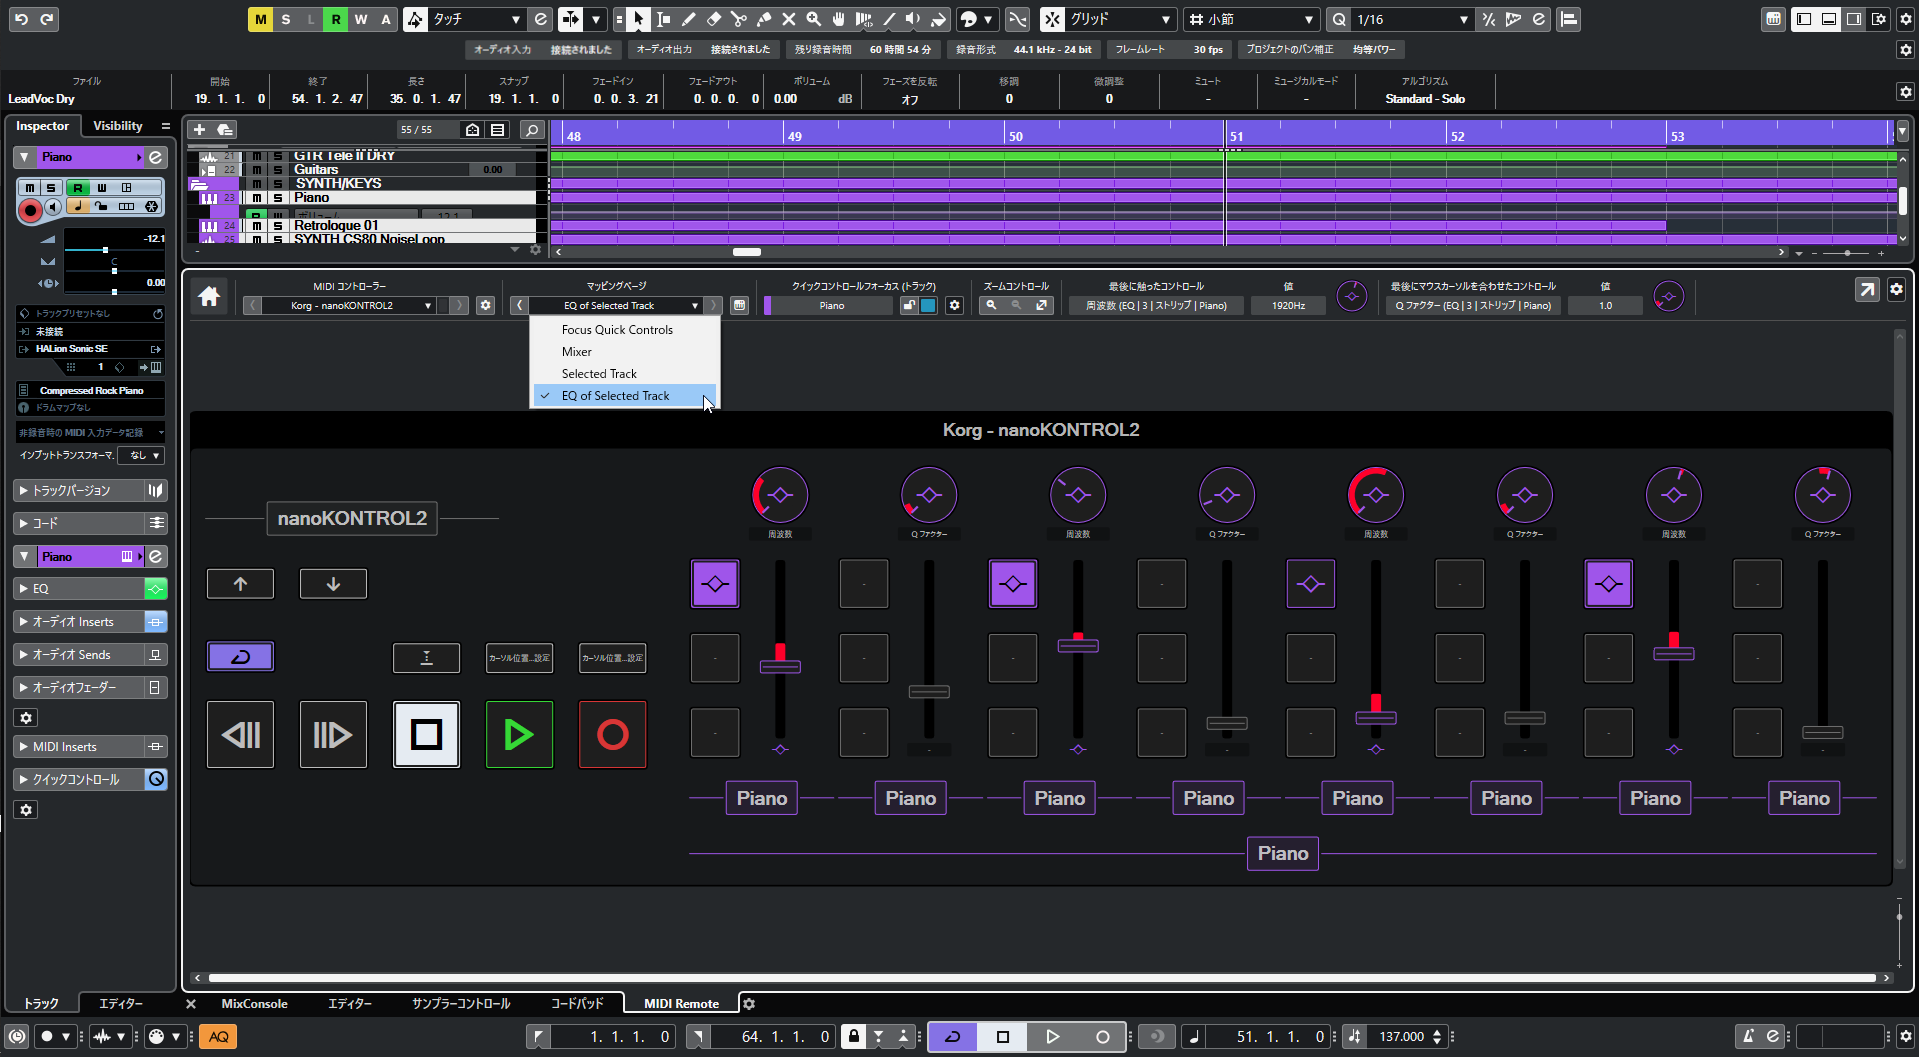The image size is (1919, 1057).
Task: Click the Undo arrow icon
Action: [21, 19]
